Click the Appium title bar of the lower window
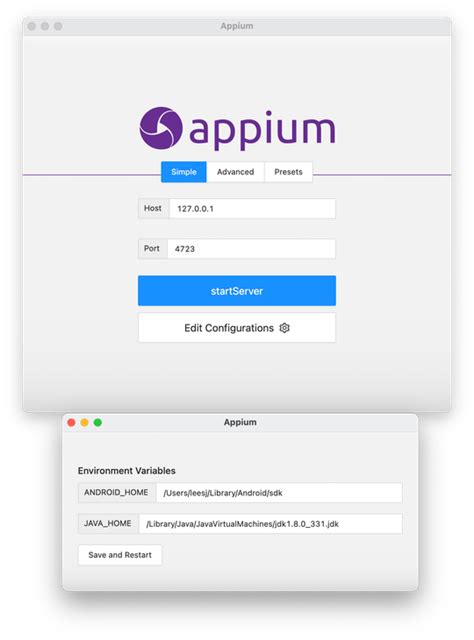This screenshot has height=640, width=474. coord(240,422)
